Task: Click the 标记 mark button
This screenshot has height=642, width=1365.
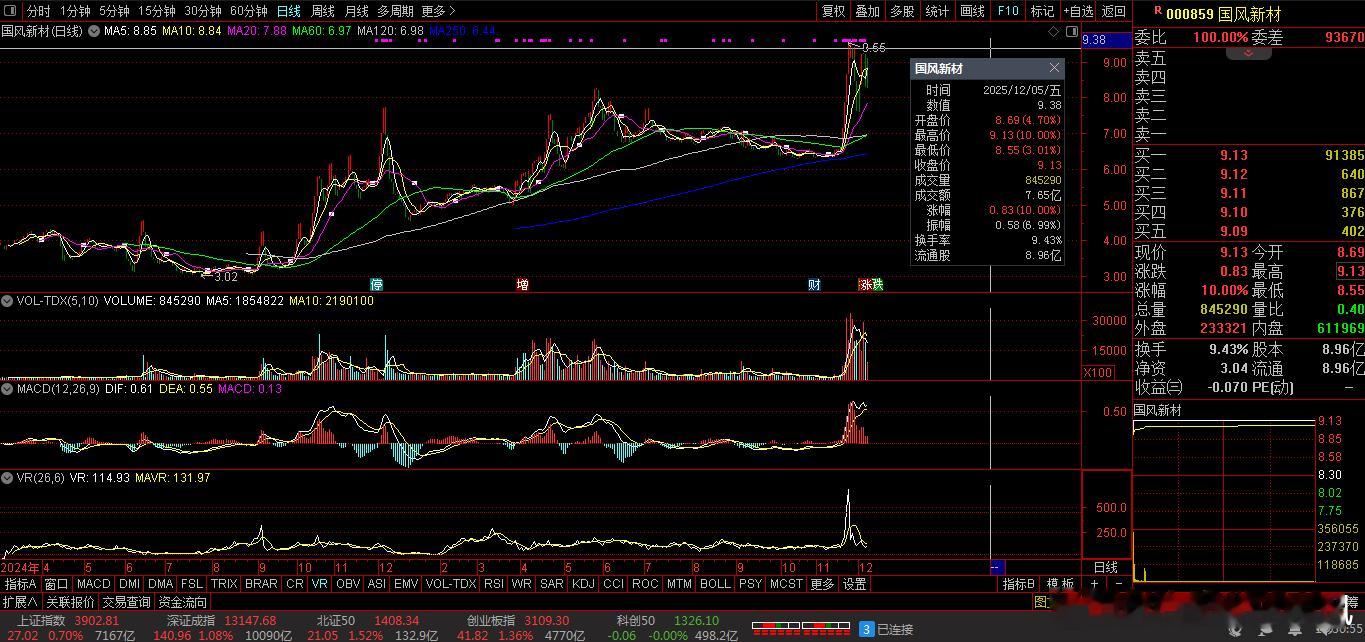Action: click(x=1042, y=11)
